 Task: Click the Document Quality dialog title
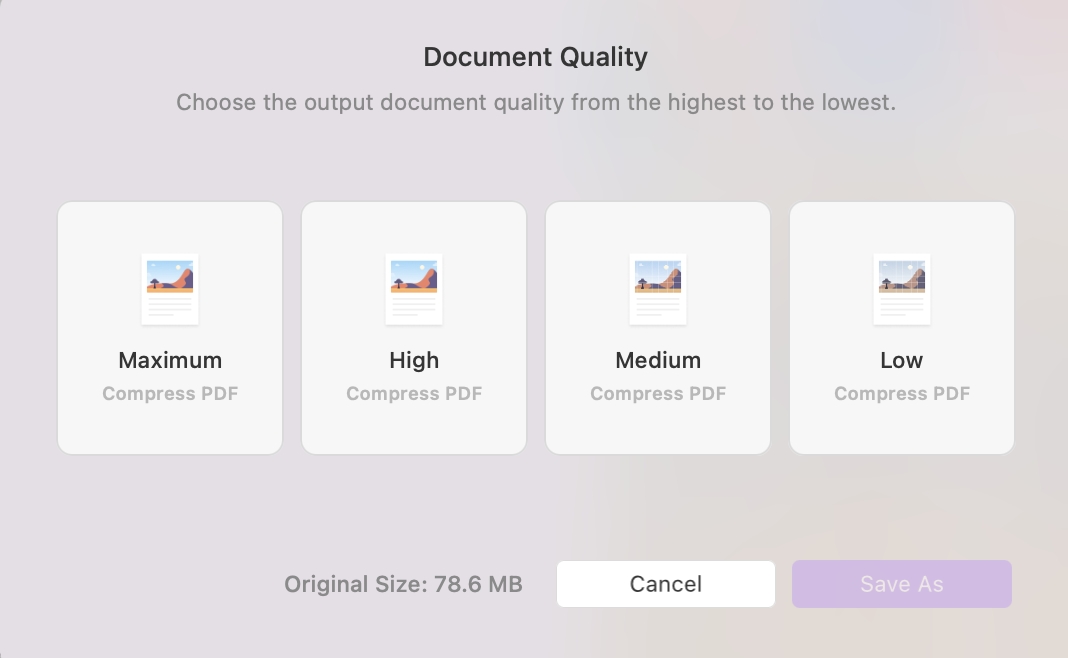click(536, 57)
